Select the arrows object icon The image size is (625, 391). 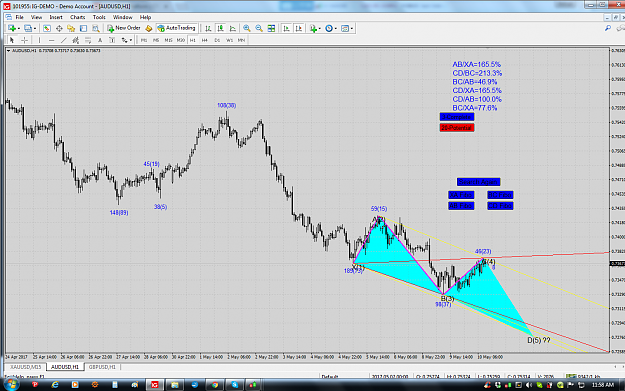point(125,40)
